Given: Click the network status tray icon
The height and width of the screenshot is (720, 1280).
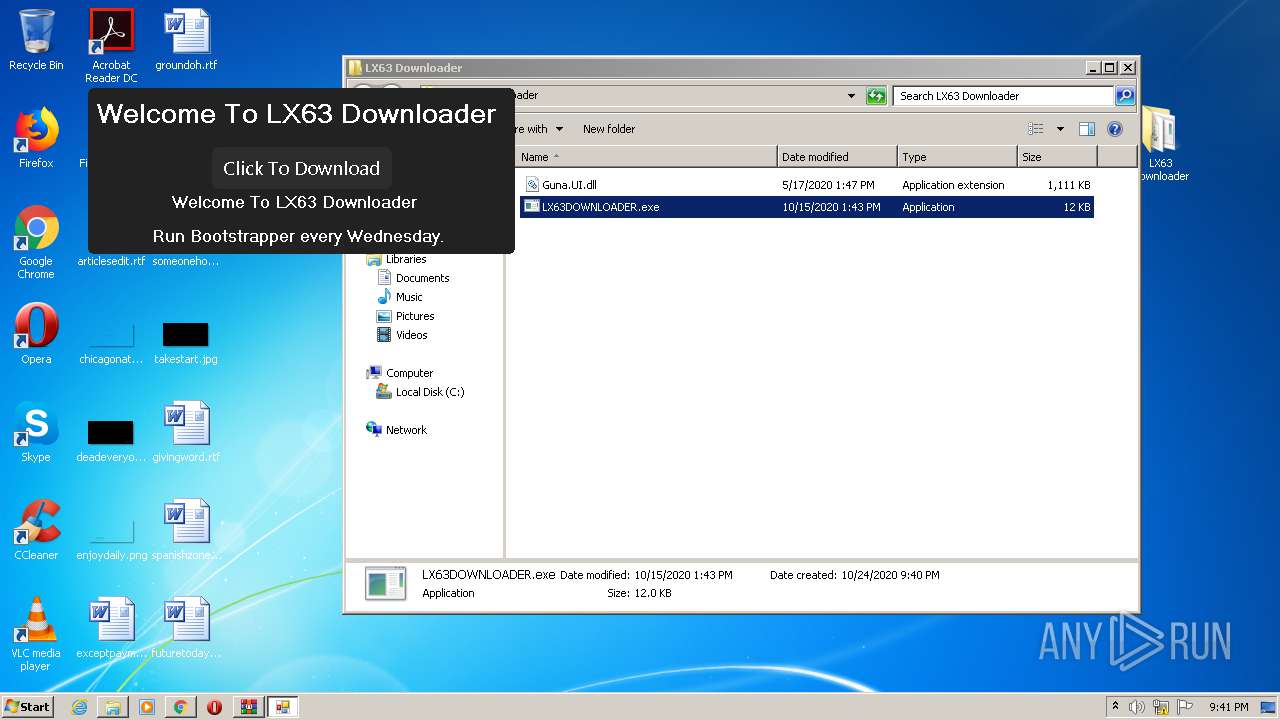Looking at the screenshot, I should [x=1161, y=707].
